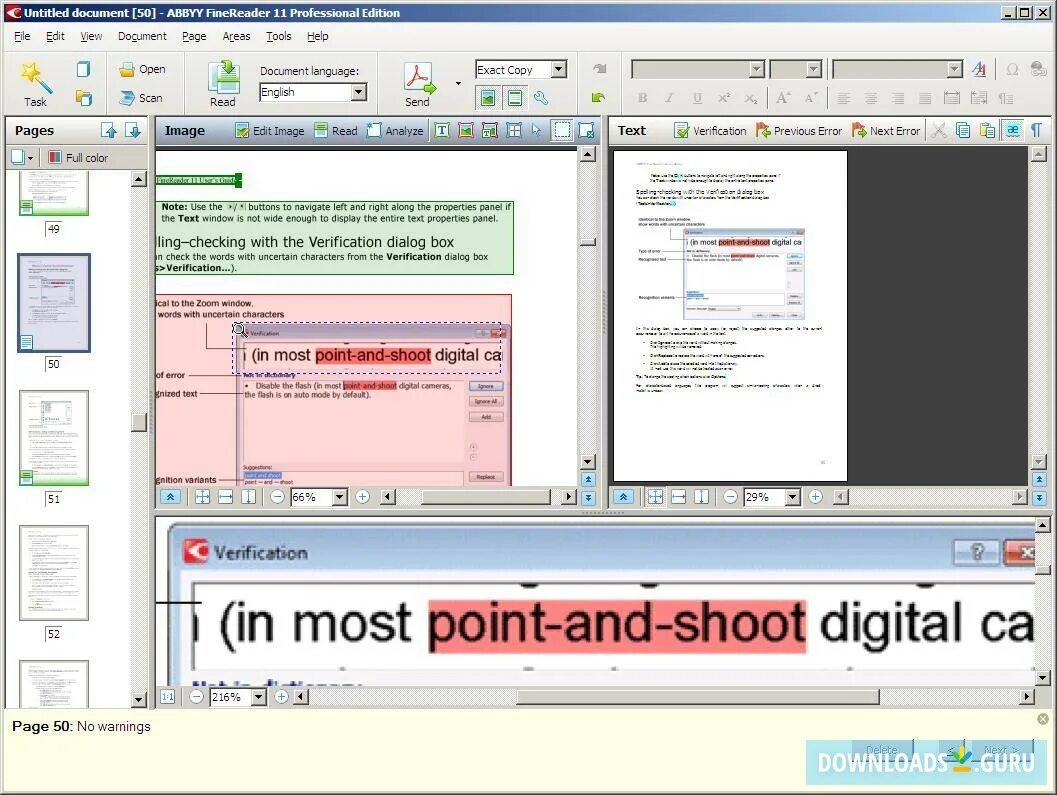Toggle keep pictures option button
This screenshot has width=1057, height=795.
(x=488, y=98)
